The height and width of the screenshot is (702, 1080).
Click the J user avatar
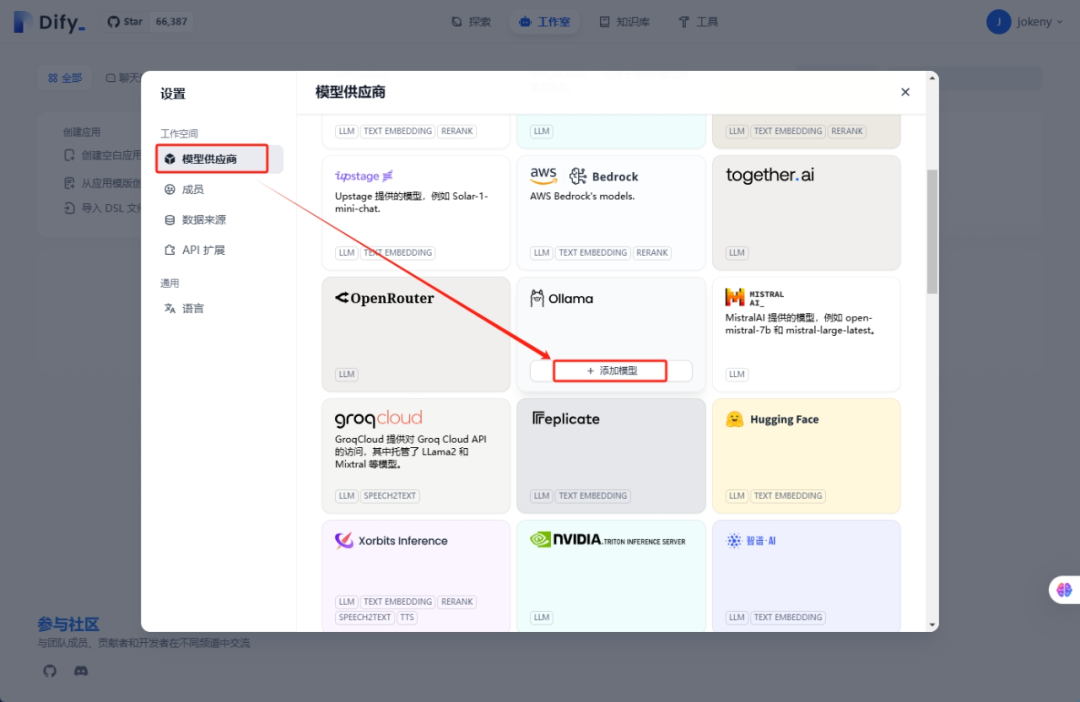coord(998,22)
